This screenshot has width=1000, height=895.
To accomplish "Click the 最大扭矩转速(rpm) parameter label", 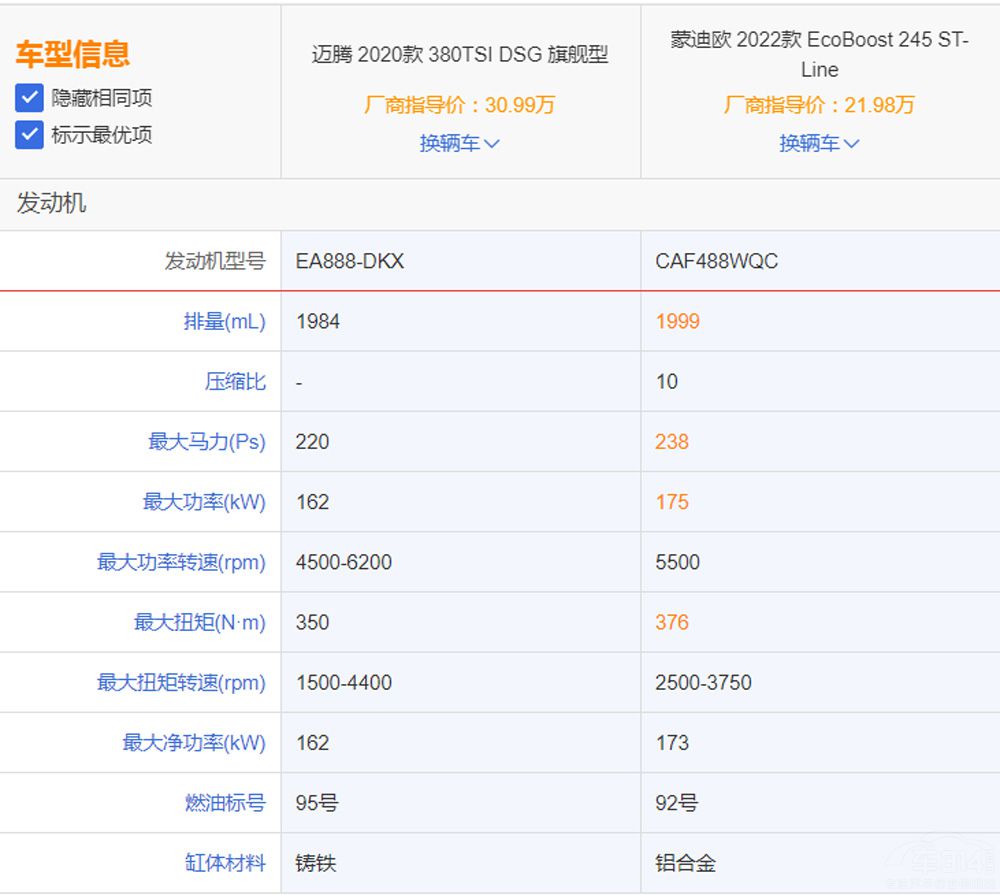I will pyautogui.click(x=181, y=683).
